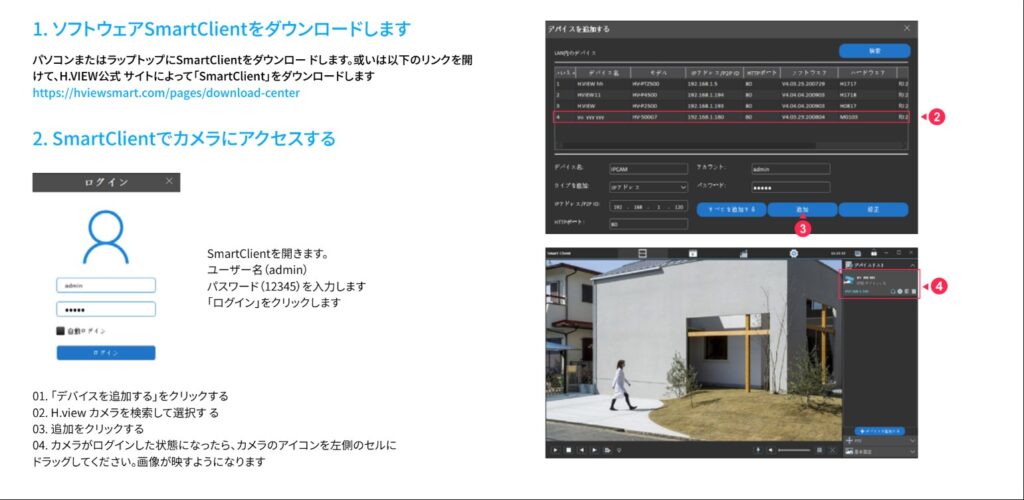The image size is (1024, 500).
Task: Close the ログイン dialog
Action: 169,182
